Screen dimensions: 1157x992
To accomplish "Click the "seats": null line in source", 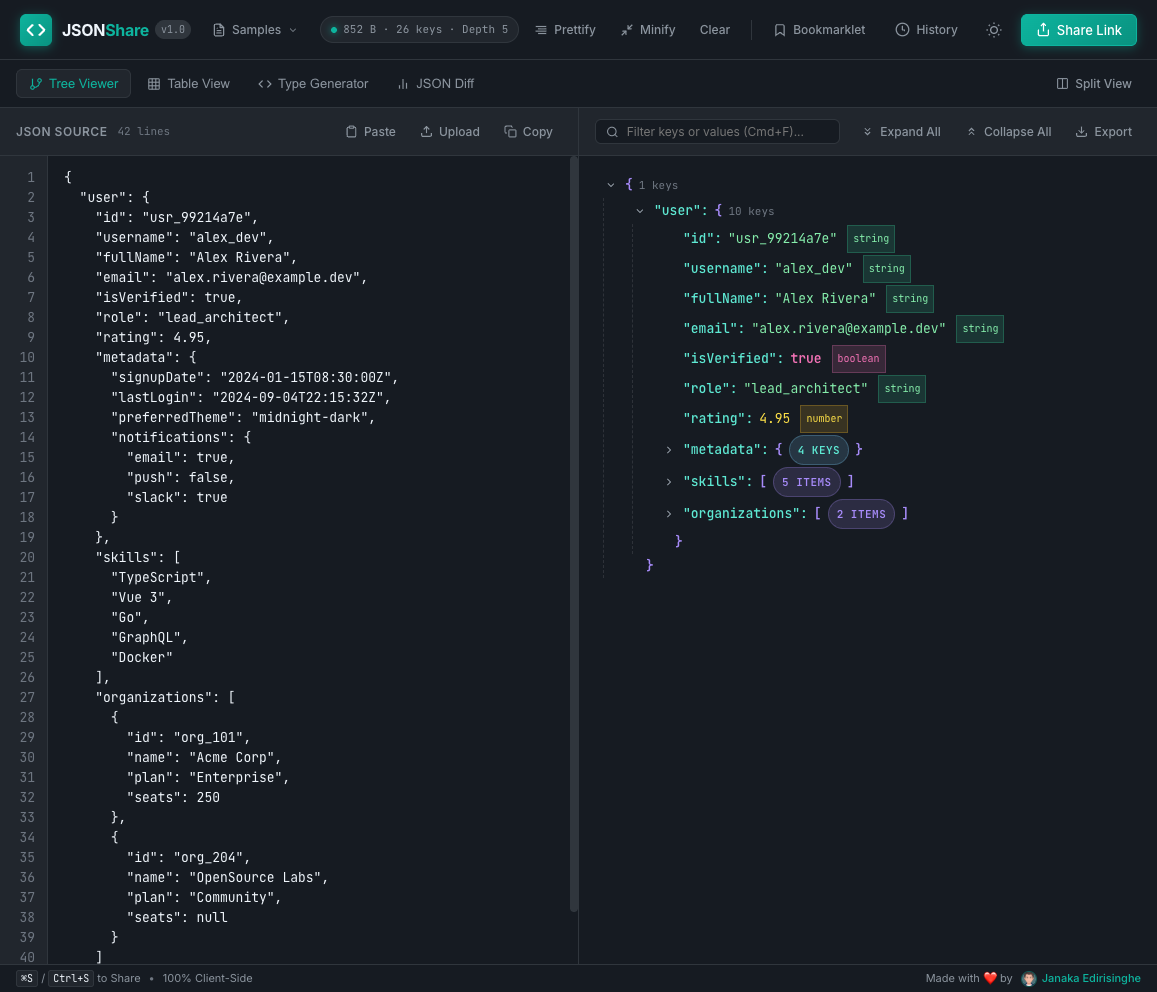I will (x=177, y=917).
